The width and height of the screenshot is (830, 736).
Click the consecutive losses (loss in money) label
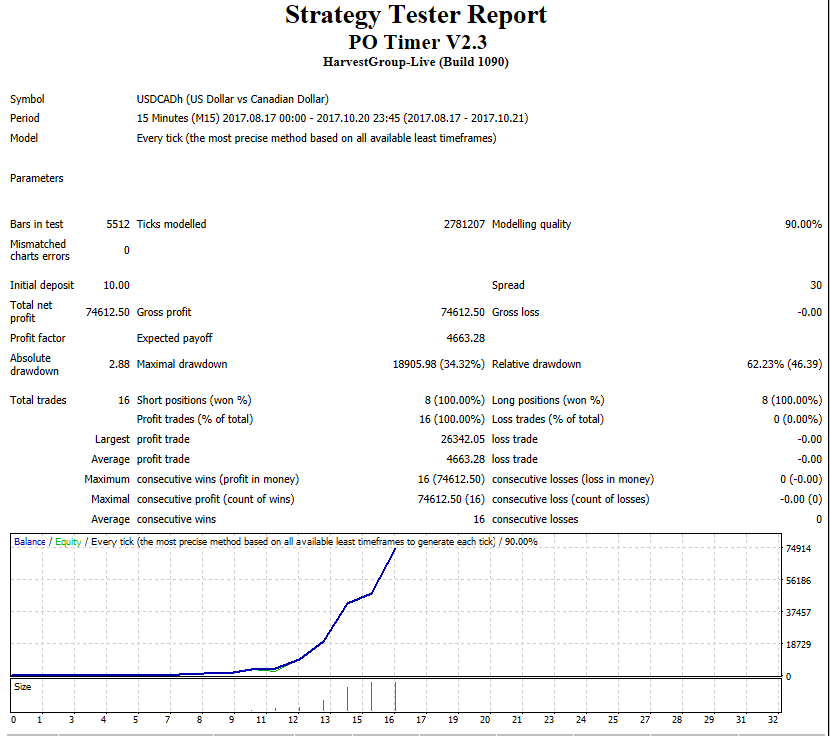coord(573,479)
